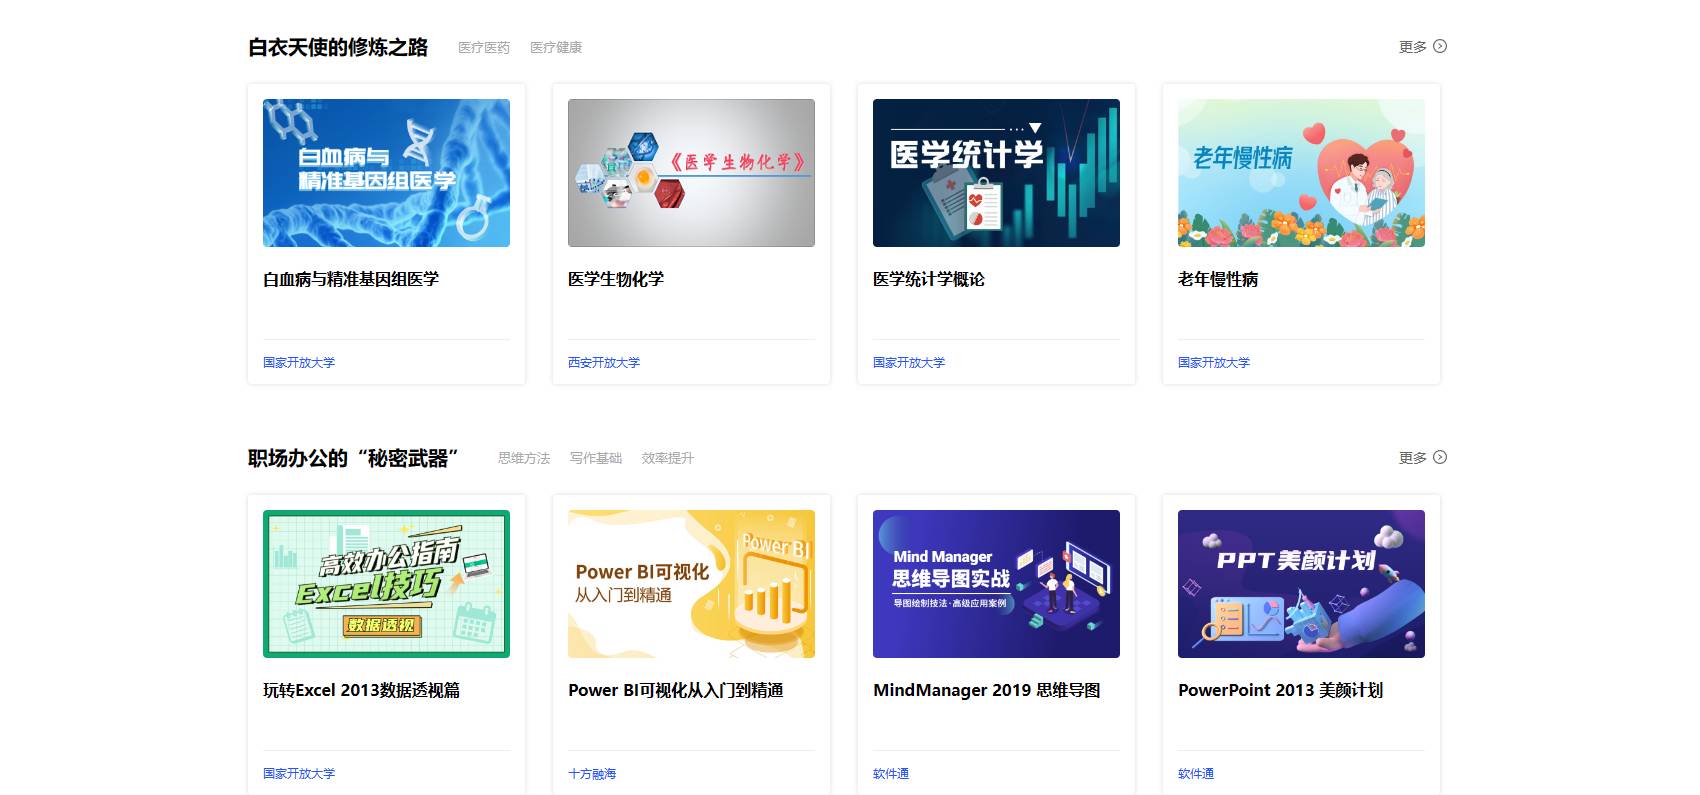The width and height of the screenshot is (1700, 795).
Task: Open the 医学生物化学 course thumbnail
Action: (691, 173)
